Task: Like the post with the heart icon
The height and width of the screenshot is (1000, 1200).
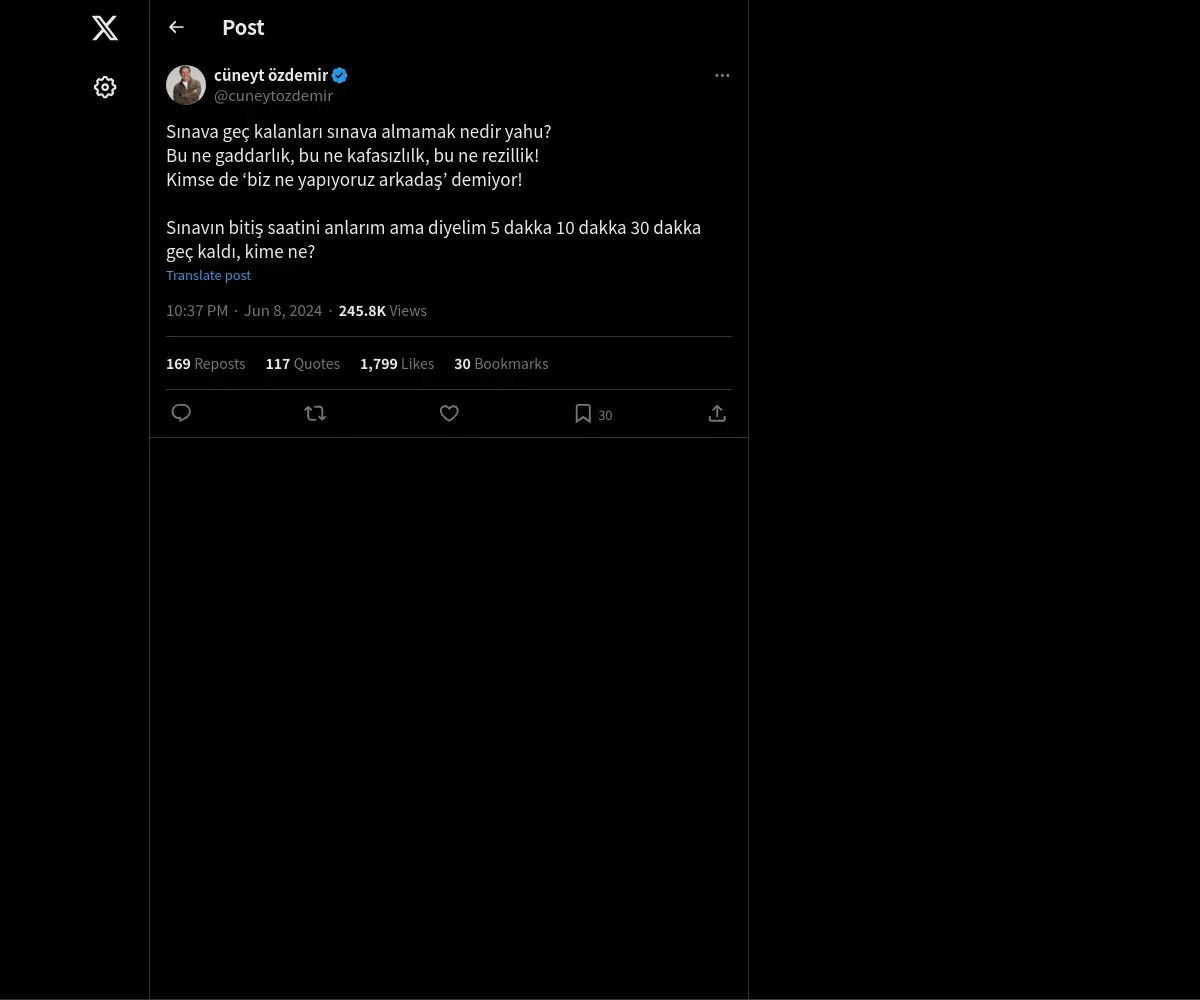Action: (x=449, y=413)
